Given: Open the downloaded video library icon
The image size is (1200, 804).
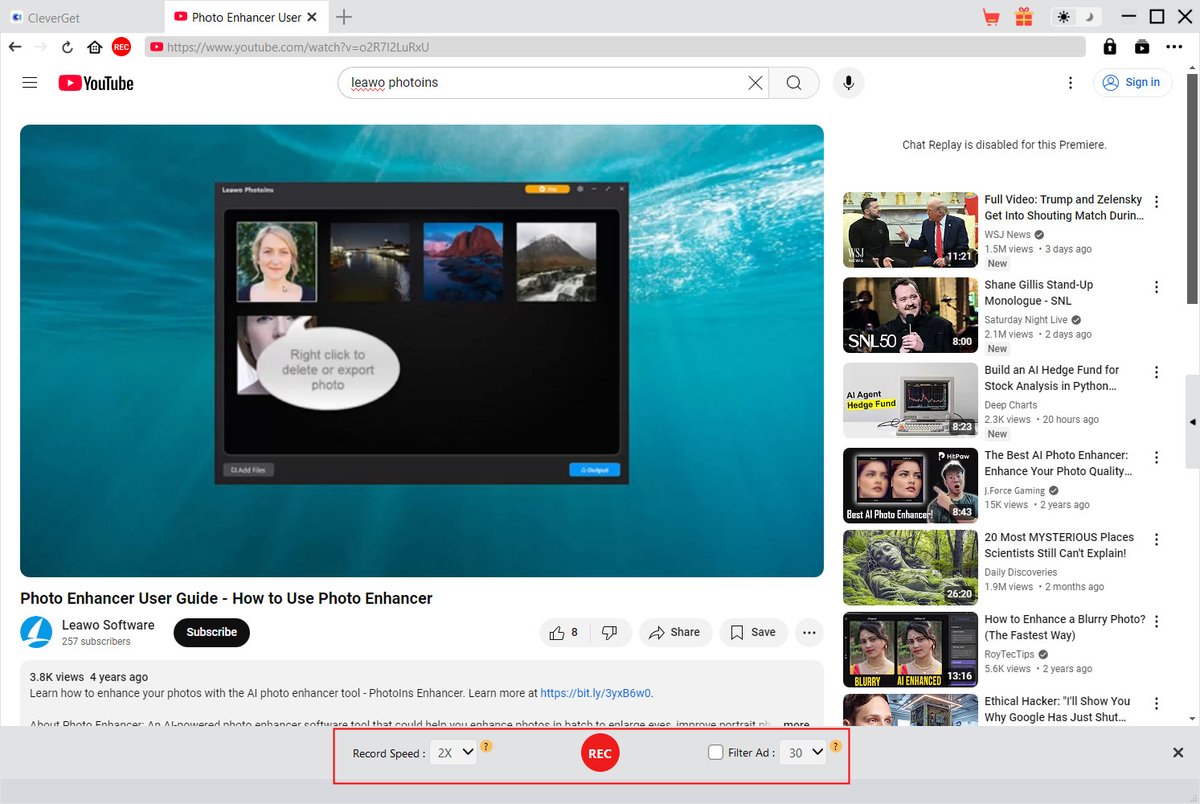Looking at the screenshot, I should tap(1141, 46).
